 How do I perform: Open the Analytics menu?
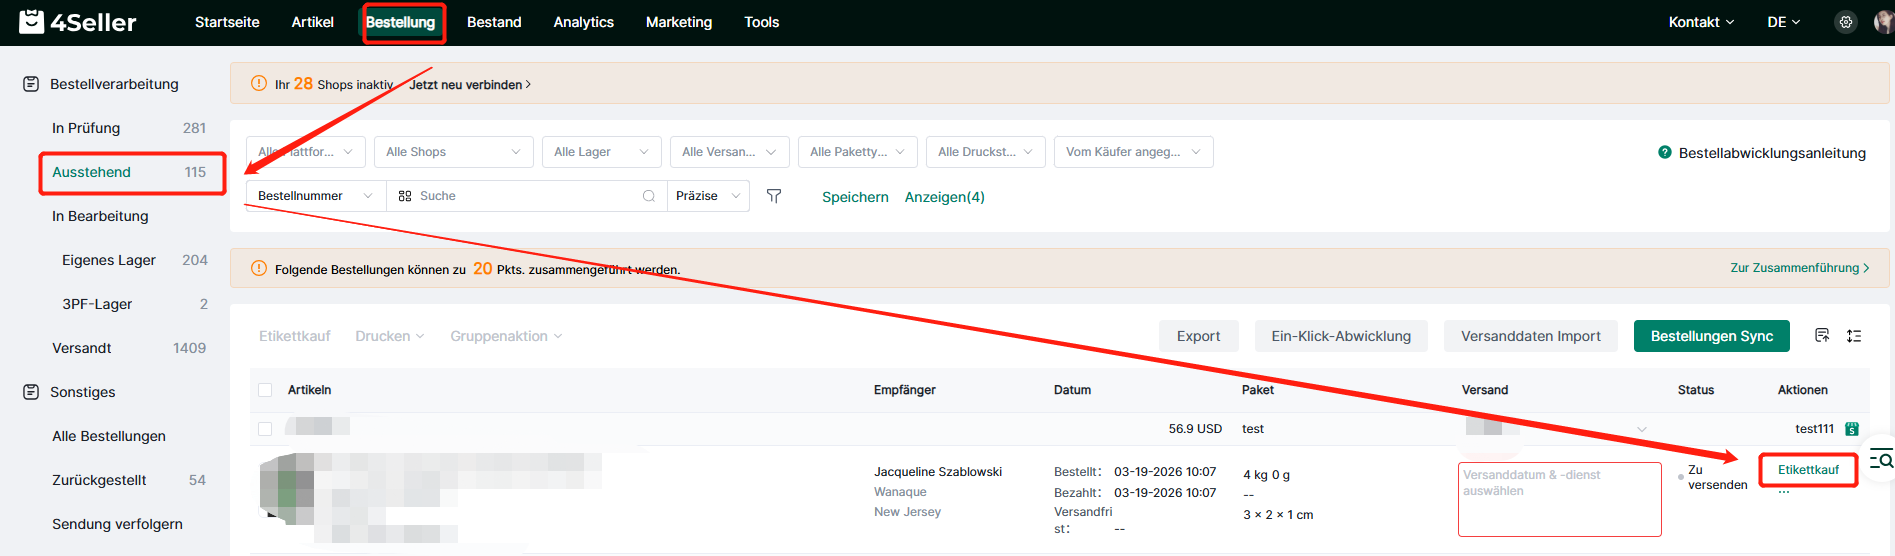pos(583,22)
